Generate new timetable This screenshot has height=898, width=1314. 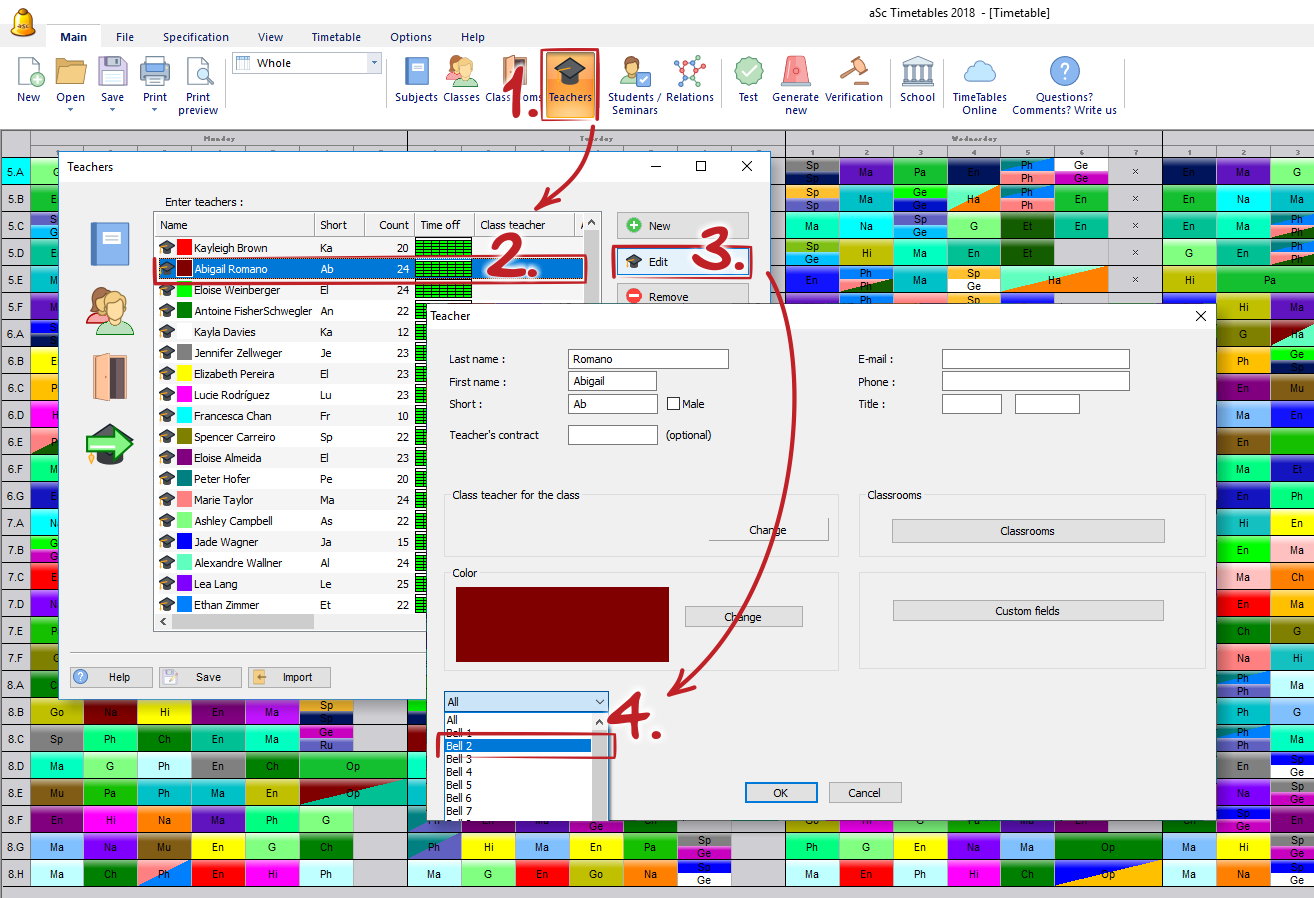tap(796, 85)
